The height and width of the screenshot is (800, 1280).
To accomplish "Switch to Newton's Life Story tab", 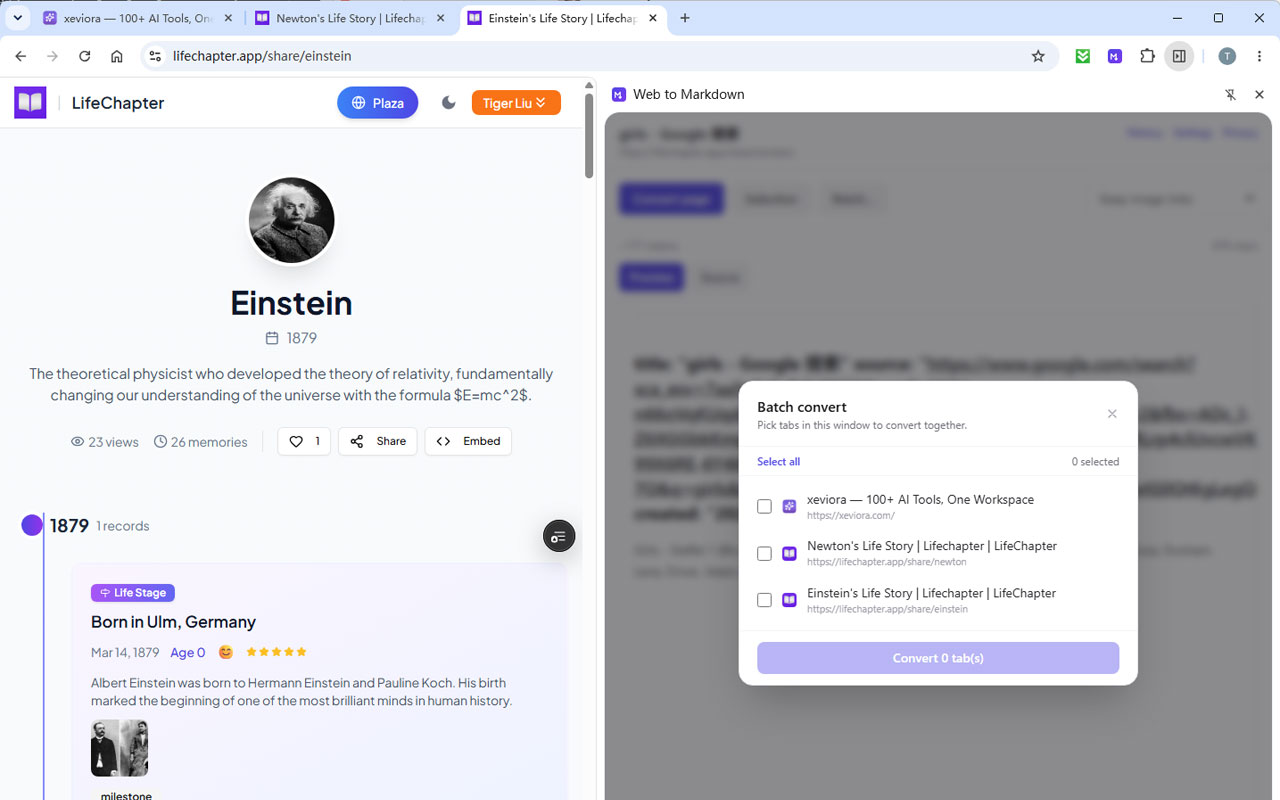I will click(x=349, y=18).
